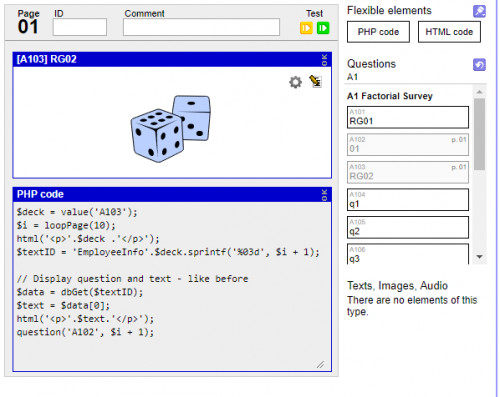Click the questions list scrollbar thumb
This screenshot has width=500, height=397.
(x=480, y=134)
